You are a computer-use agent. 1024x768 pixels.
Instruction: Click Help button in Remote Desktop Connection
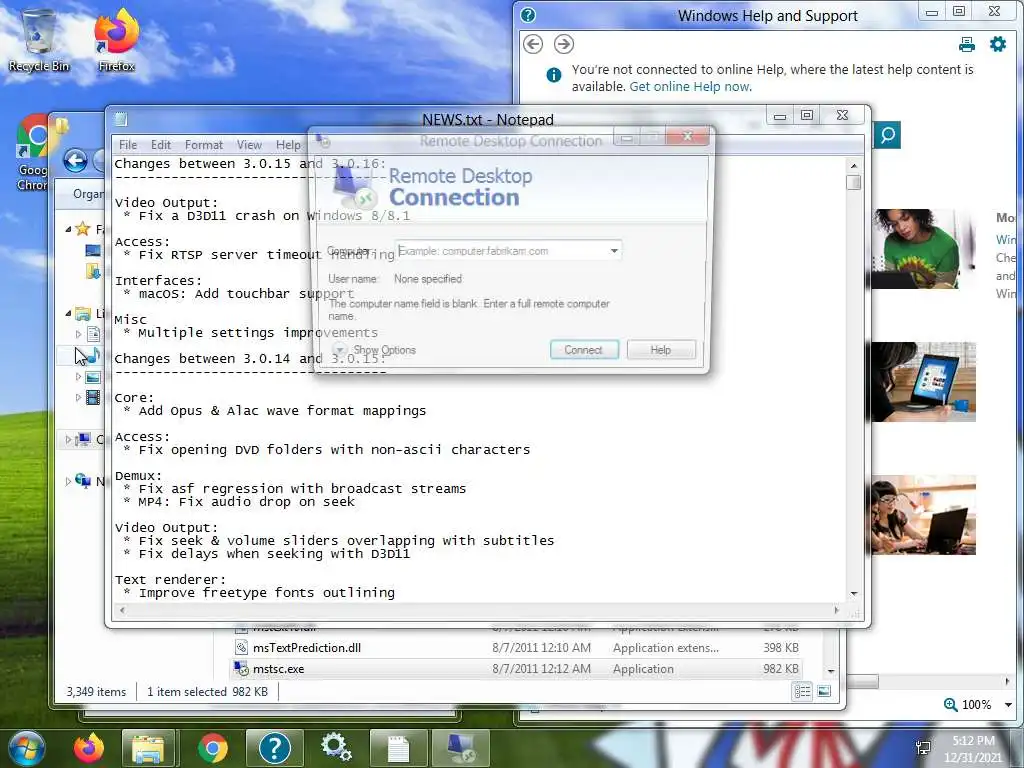point(660,350)
